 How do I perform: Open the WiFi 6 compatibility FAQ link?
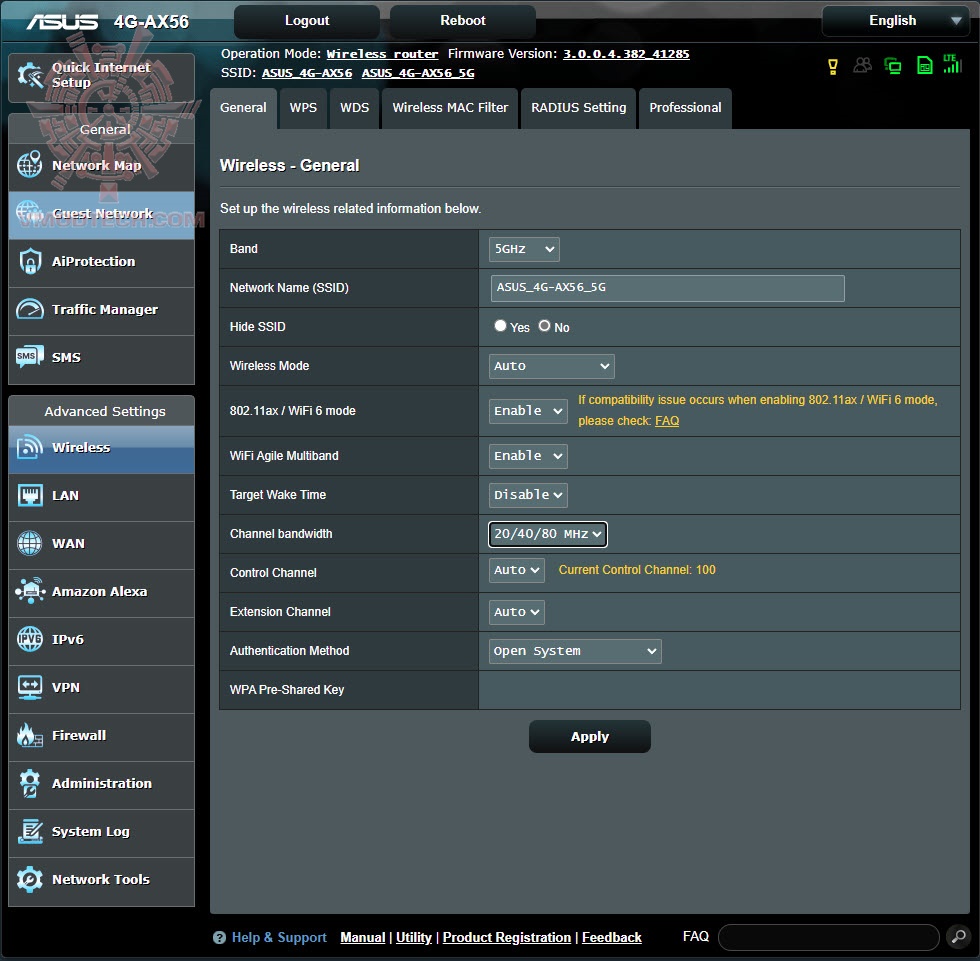[667, 421]
